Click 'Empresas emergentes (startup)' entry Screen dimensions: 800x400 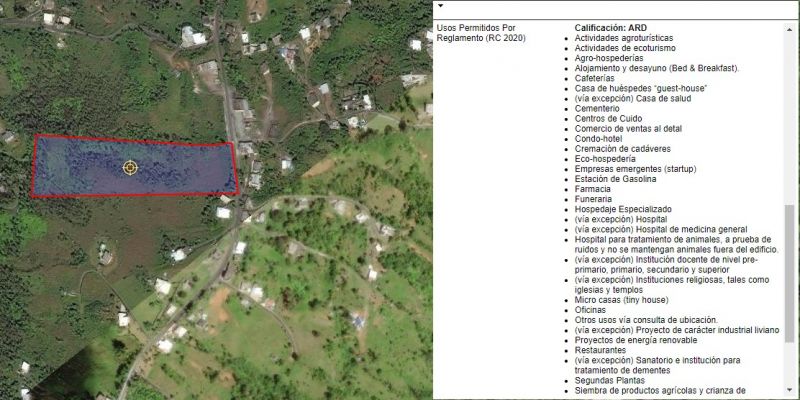click(636, 169)
